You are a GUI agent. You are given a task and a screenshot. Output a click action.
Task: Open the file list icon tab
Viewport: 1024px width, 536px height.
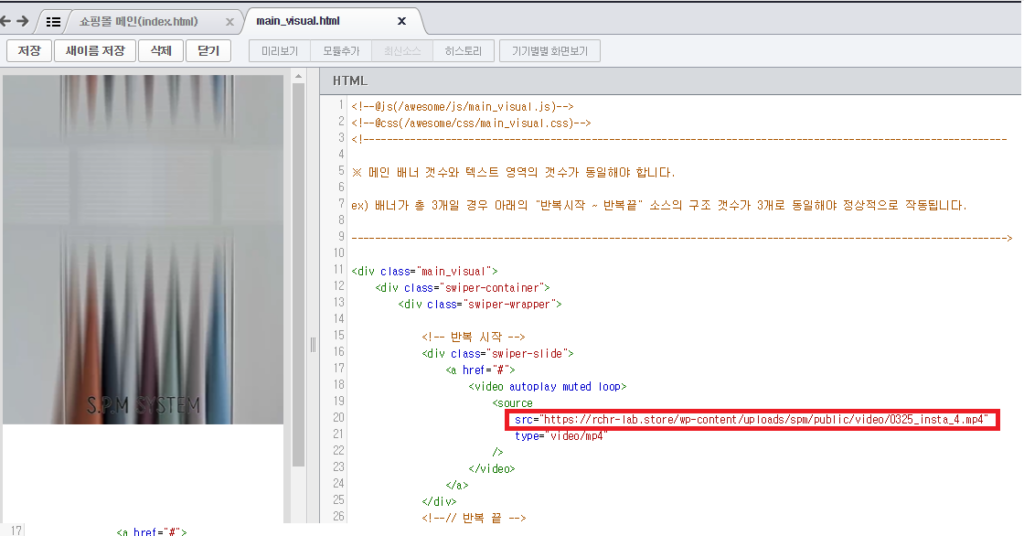[53, 22]
